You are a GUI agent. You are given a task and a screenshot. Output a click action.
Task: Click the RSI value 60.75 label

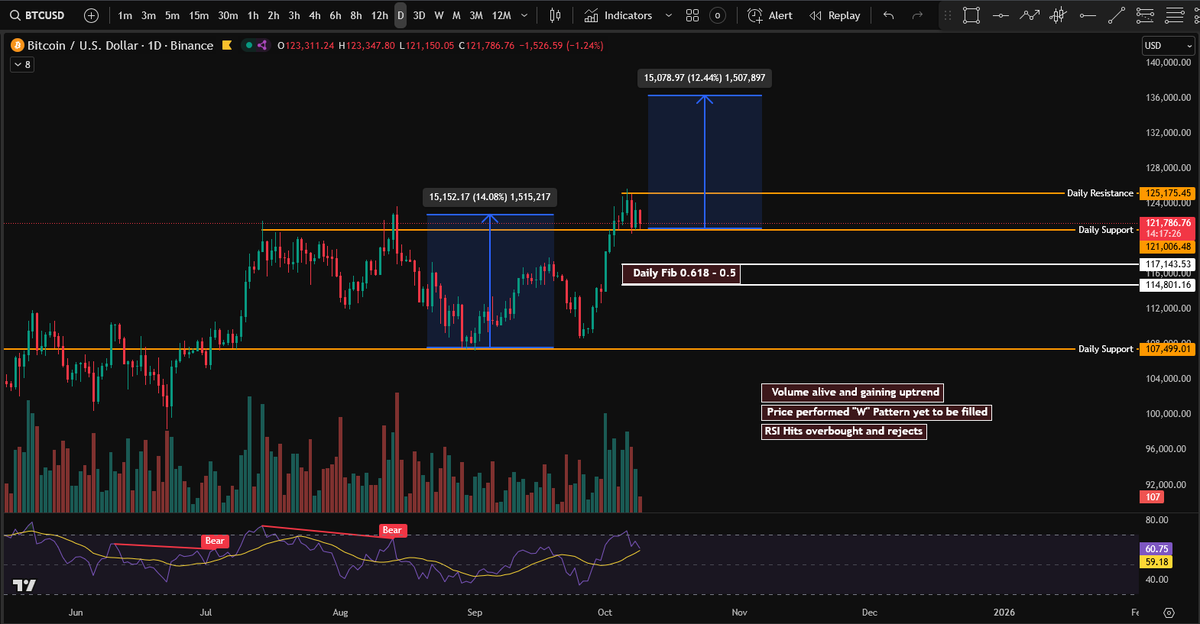point(1154,549)
